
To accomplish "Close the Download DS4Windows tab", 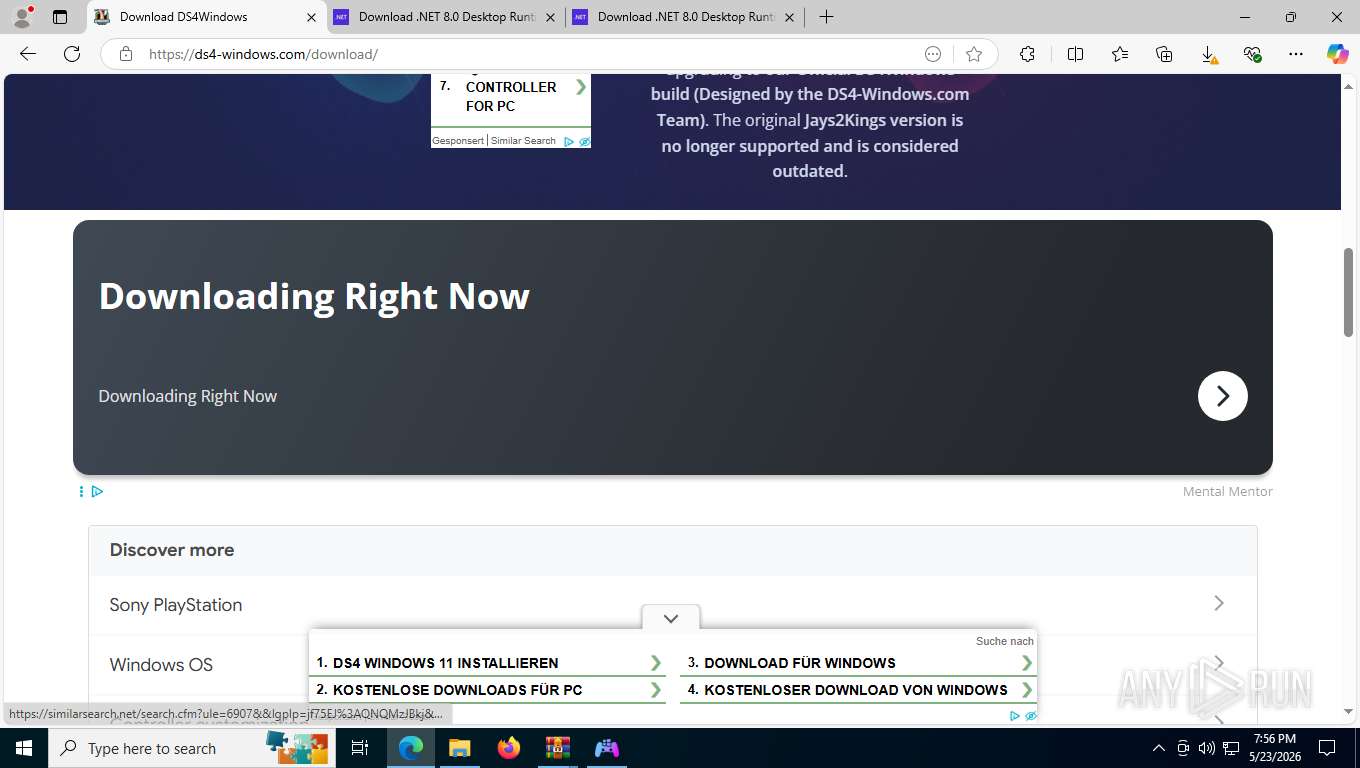I will click(311, 17).
